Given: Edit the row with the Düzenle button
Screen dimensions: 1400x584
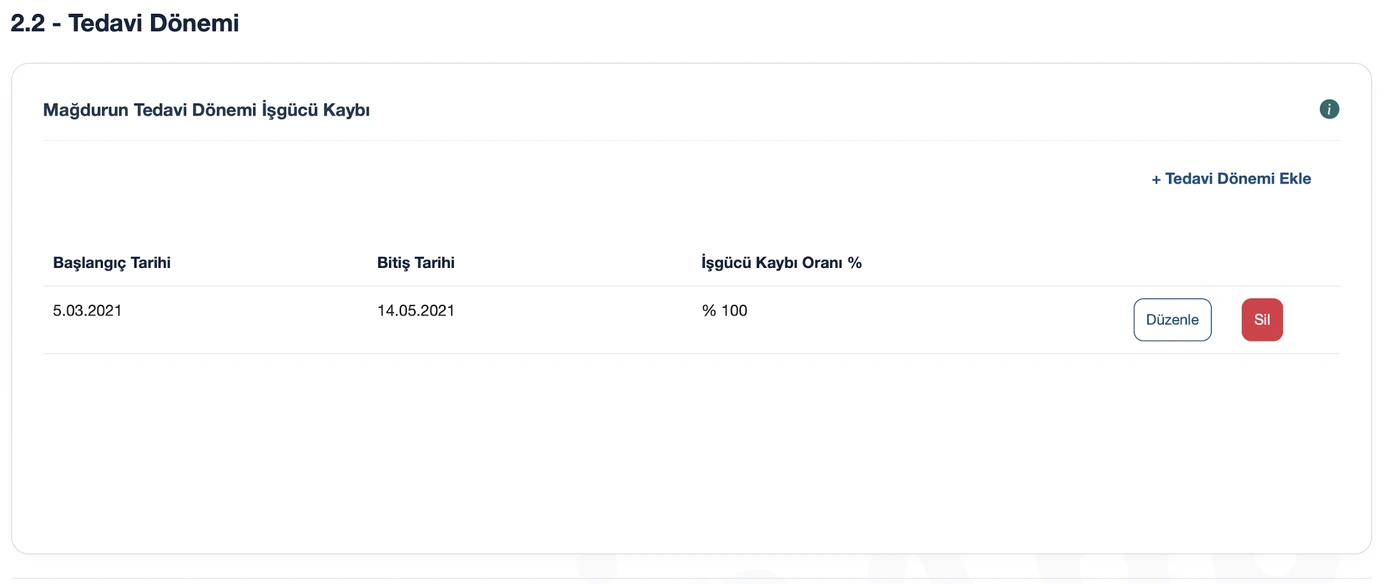Looking at the screenshot, I should coord(1172,320).
